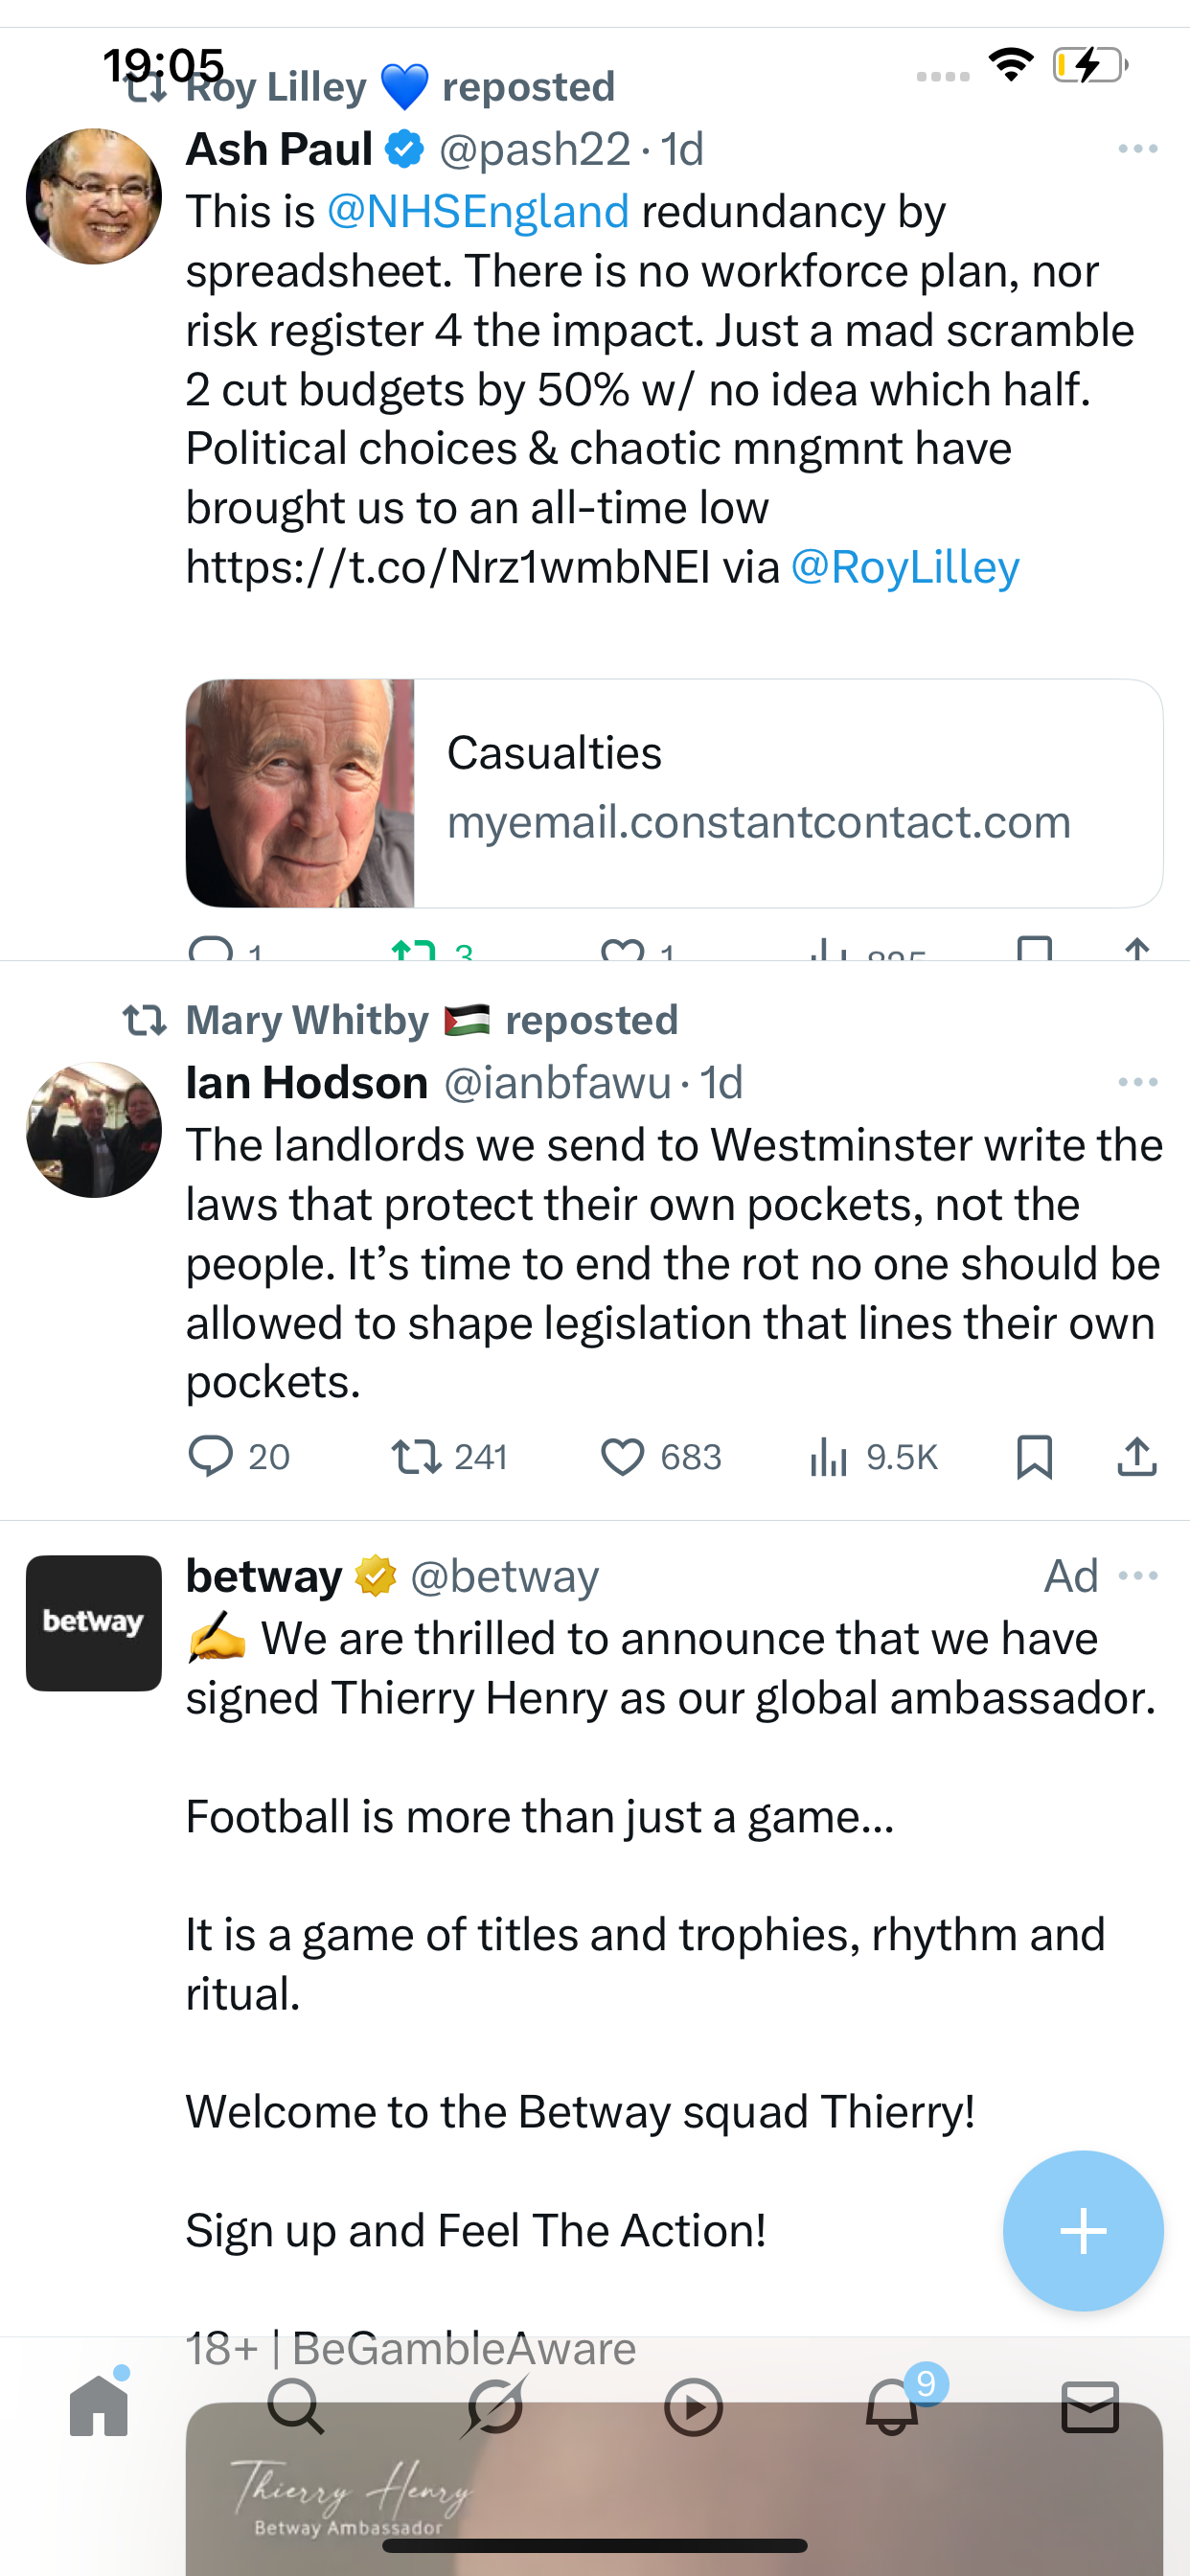Compose a new post with plus button
The height and width of the screenshot is (2576, 1190).
[1083, 2230]
